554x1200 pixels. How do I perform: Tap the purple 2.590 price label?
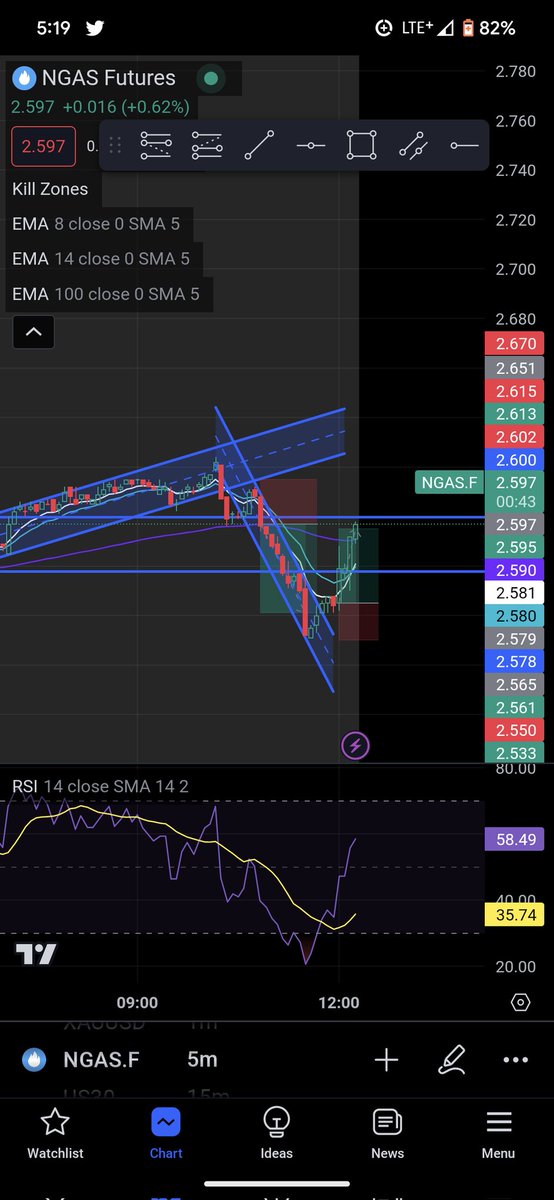tap(516, 569)
